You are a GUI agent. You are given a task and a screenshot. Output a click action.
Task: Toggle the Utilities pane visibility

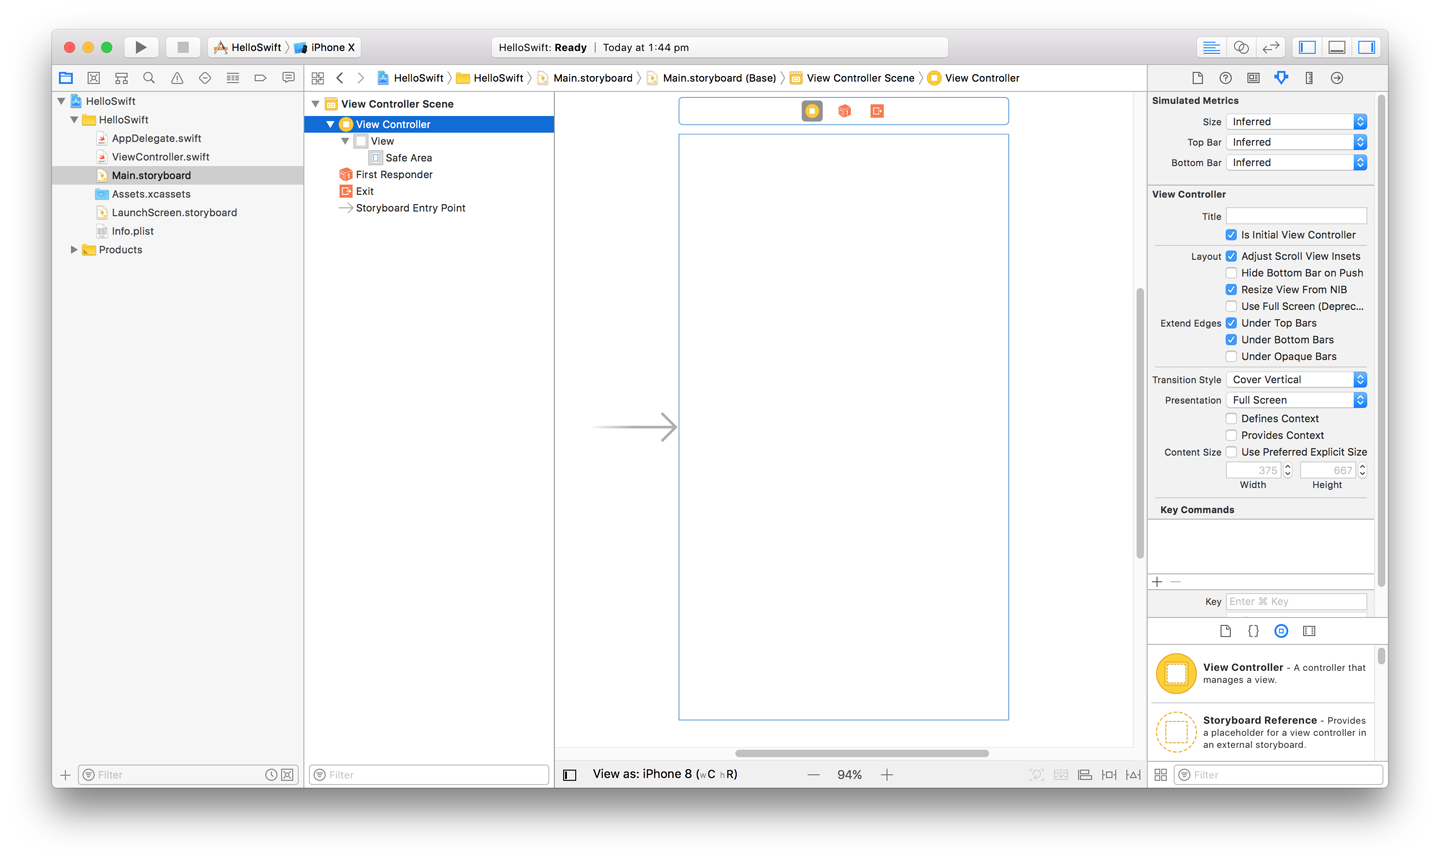tap(1367, 47)
